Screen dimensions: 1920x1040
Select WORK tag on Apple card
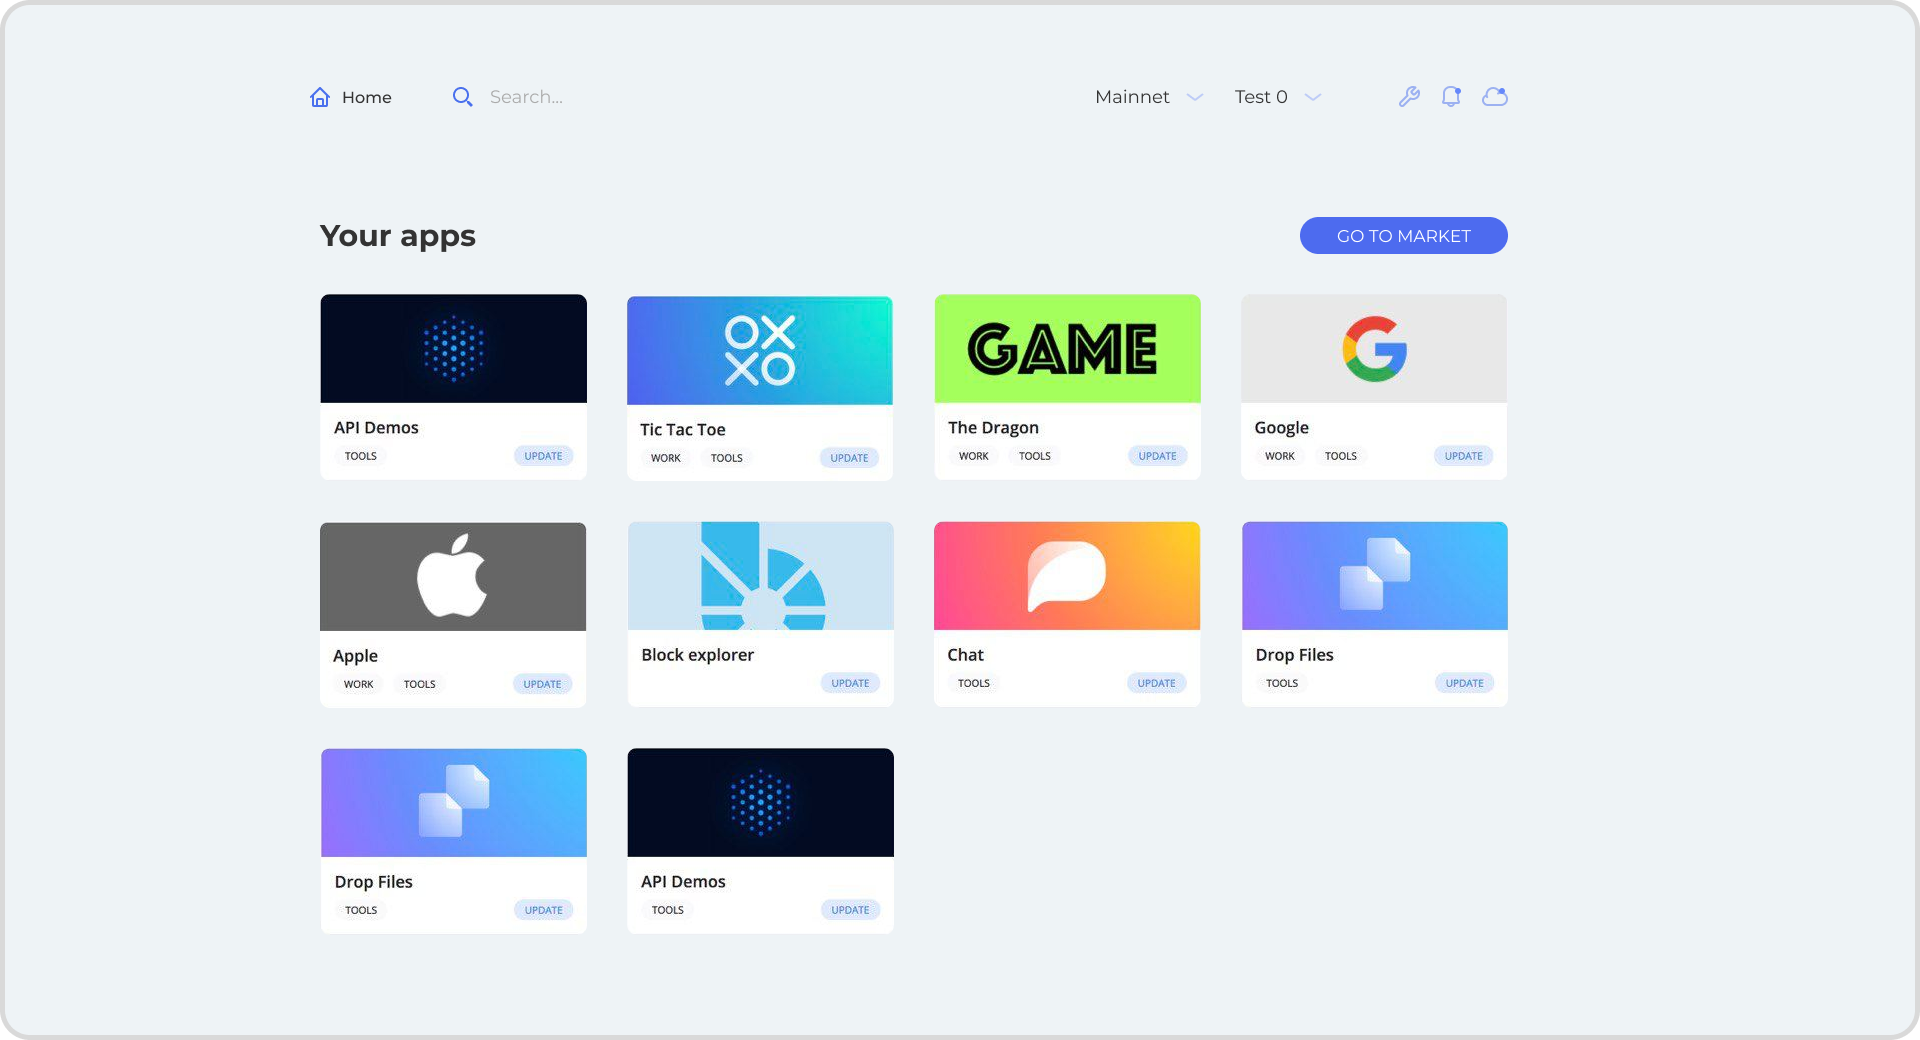coord(359,684)
